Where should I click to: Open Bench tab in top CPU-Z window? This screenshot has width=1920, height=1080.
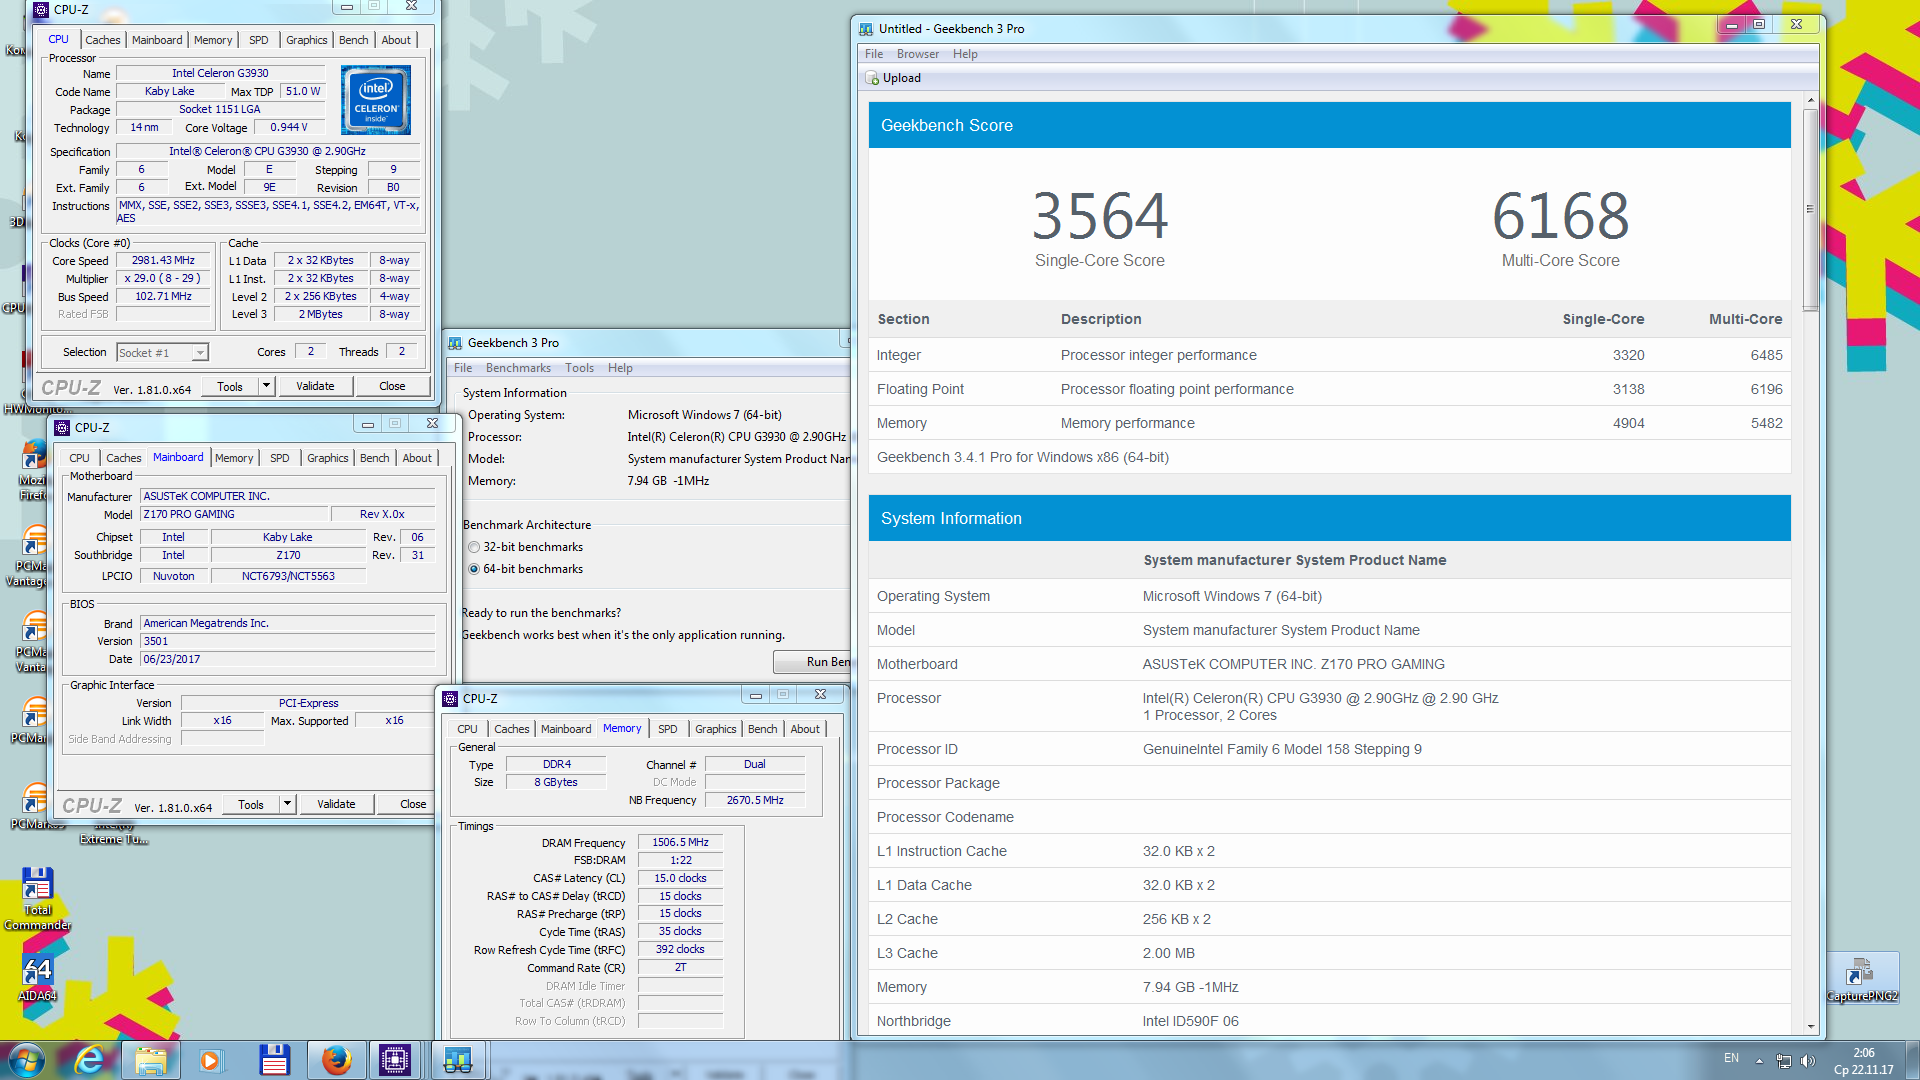tap(353, 40)
